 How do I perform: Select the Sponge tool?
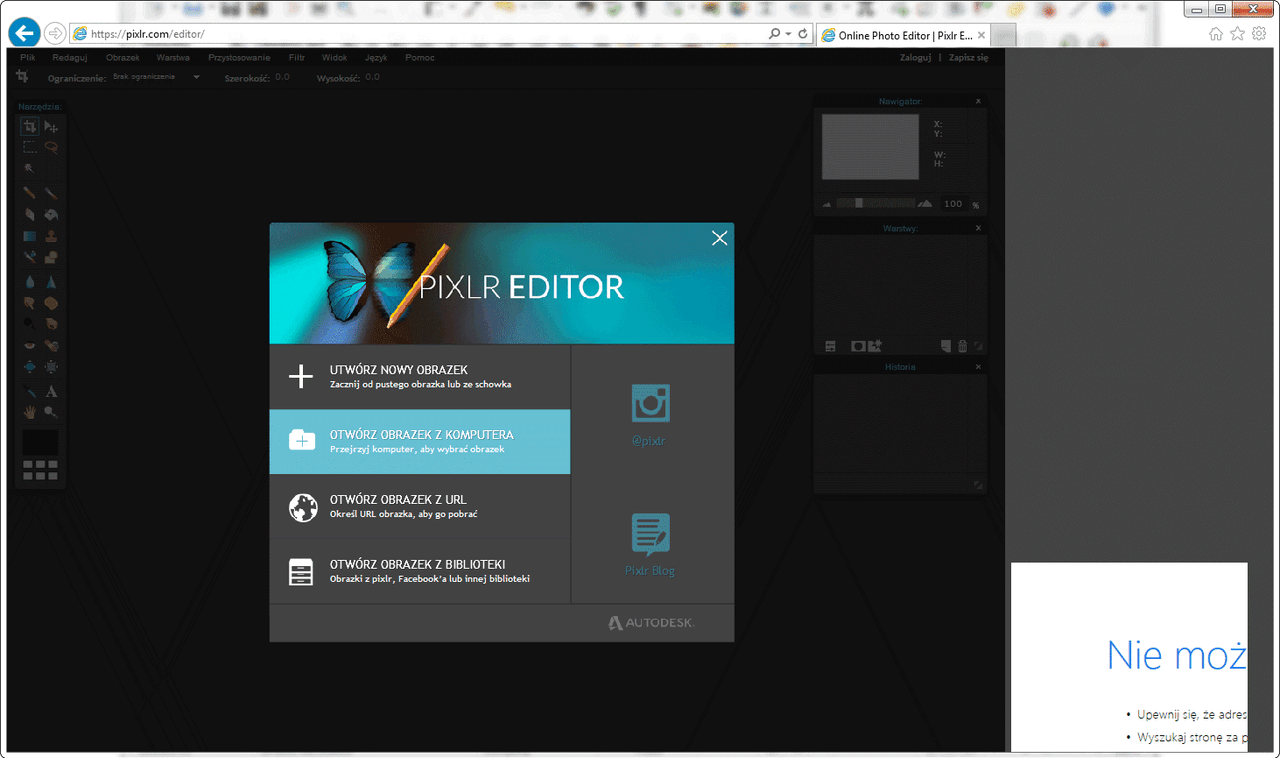click(x=51, y=303)
